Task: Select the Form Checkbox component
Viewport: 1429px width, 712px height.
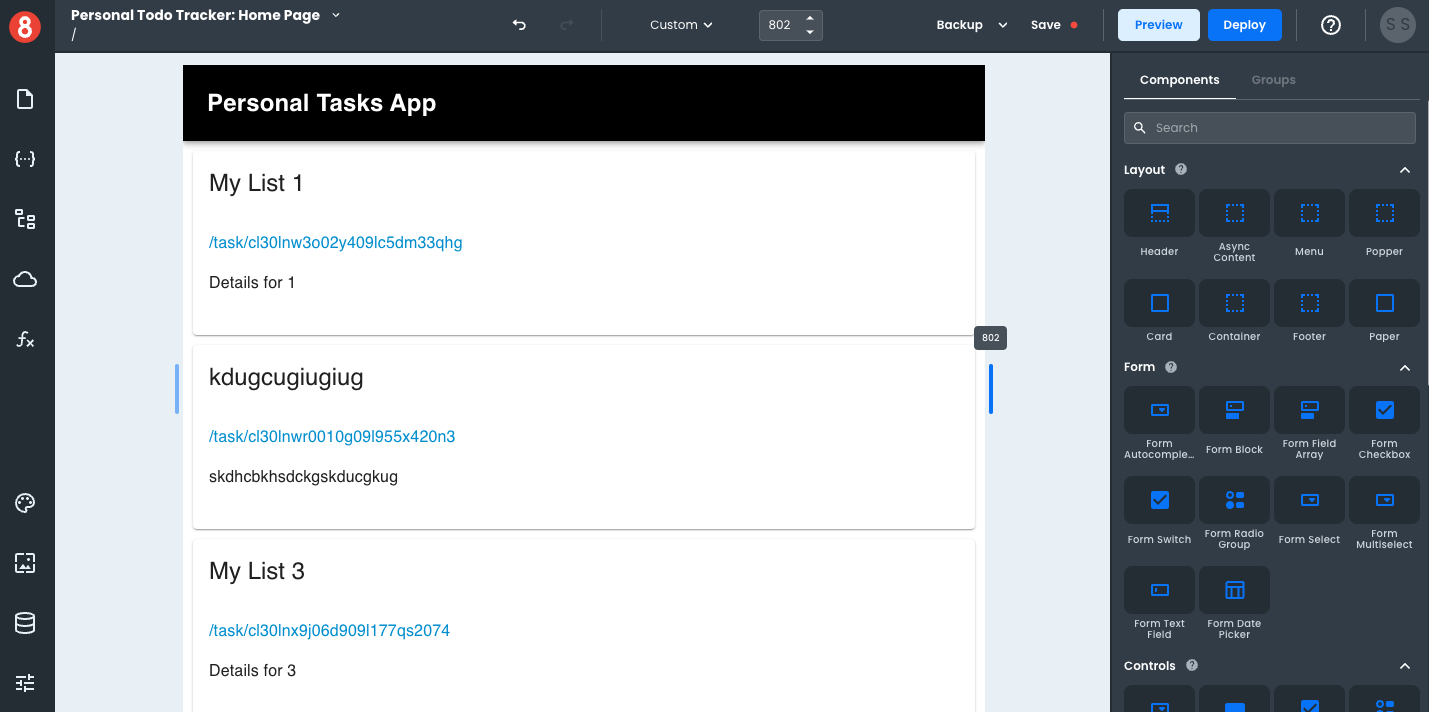Action: click(x=1384, y=422)
